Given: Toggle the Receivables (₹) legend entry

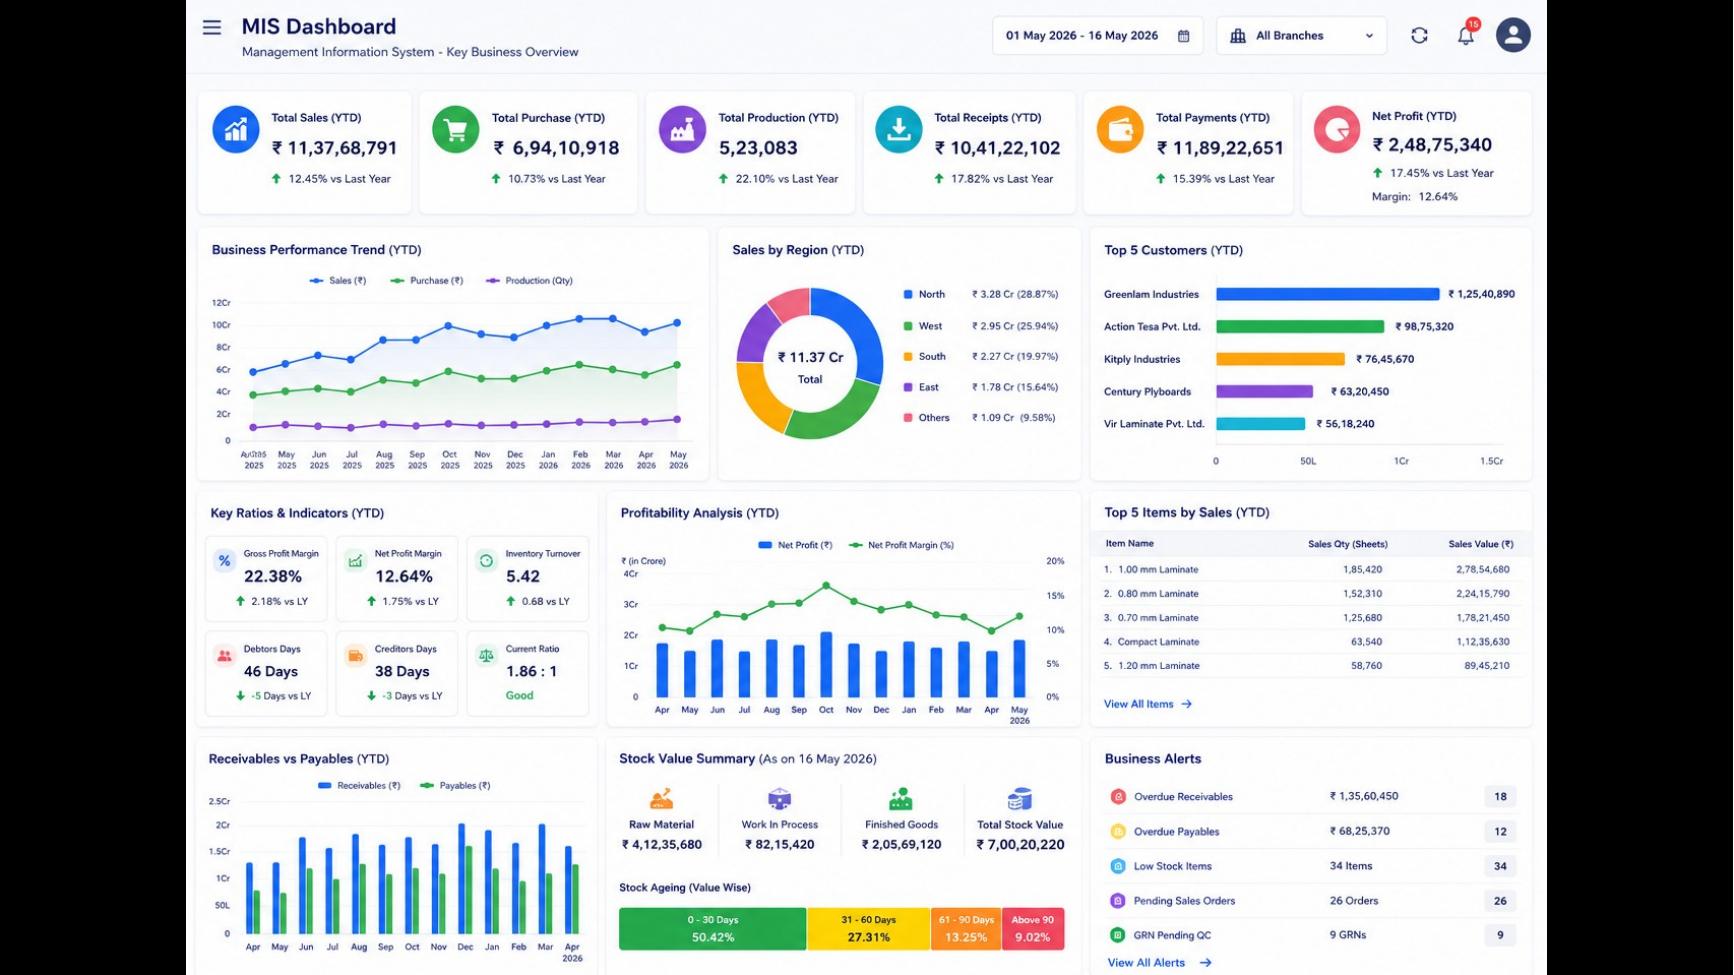Looking at the screenshot, I should coord(359,786).
